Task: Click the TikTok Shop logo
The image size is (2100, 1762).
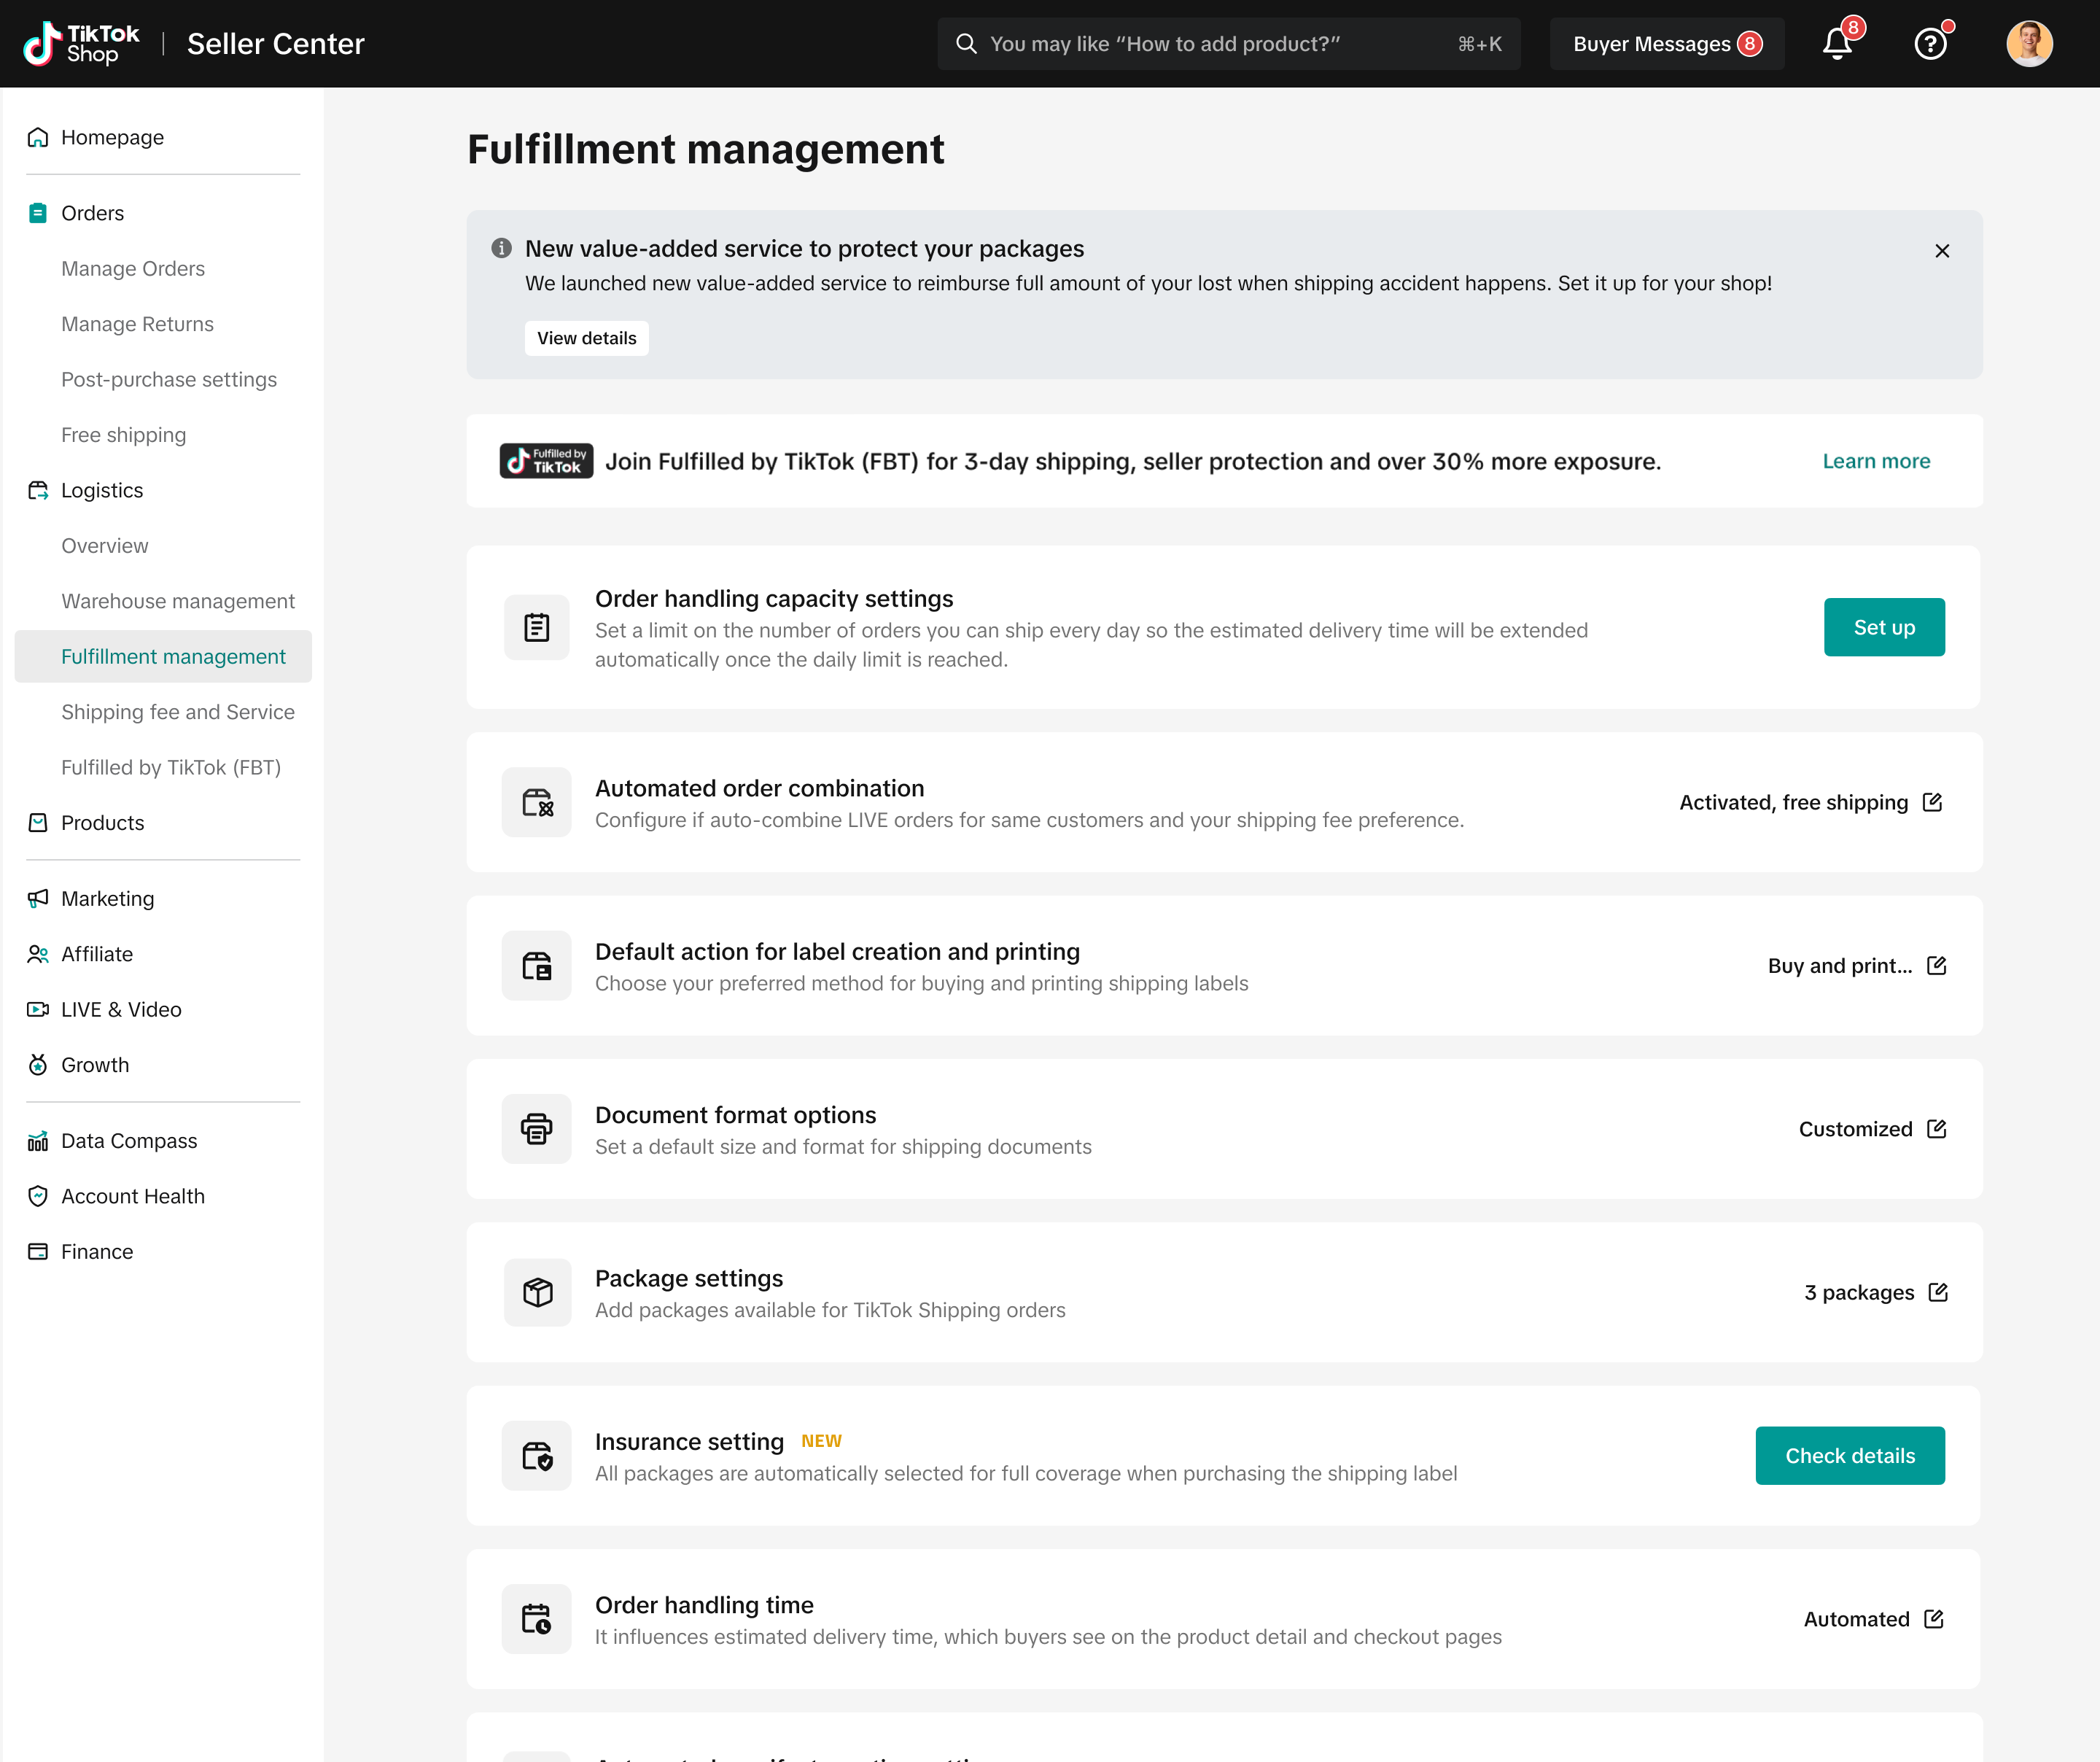Action: [81, 44]
